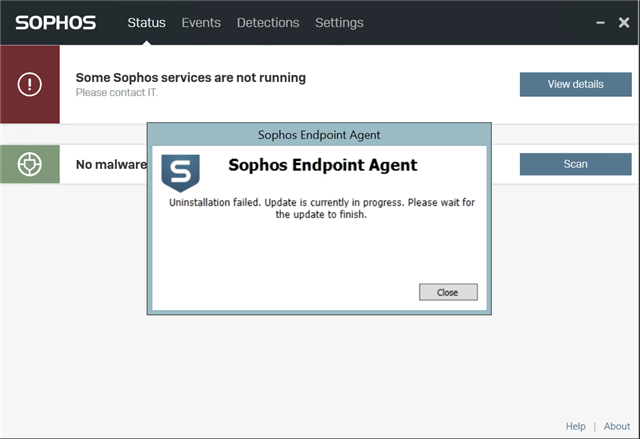Click the red exclamation alert icon
The width and height of the screenshot is (640, 439).
click(x=30, y=84)
